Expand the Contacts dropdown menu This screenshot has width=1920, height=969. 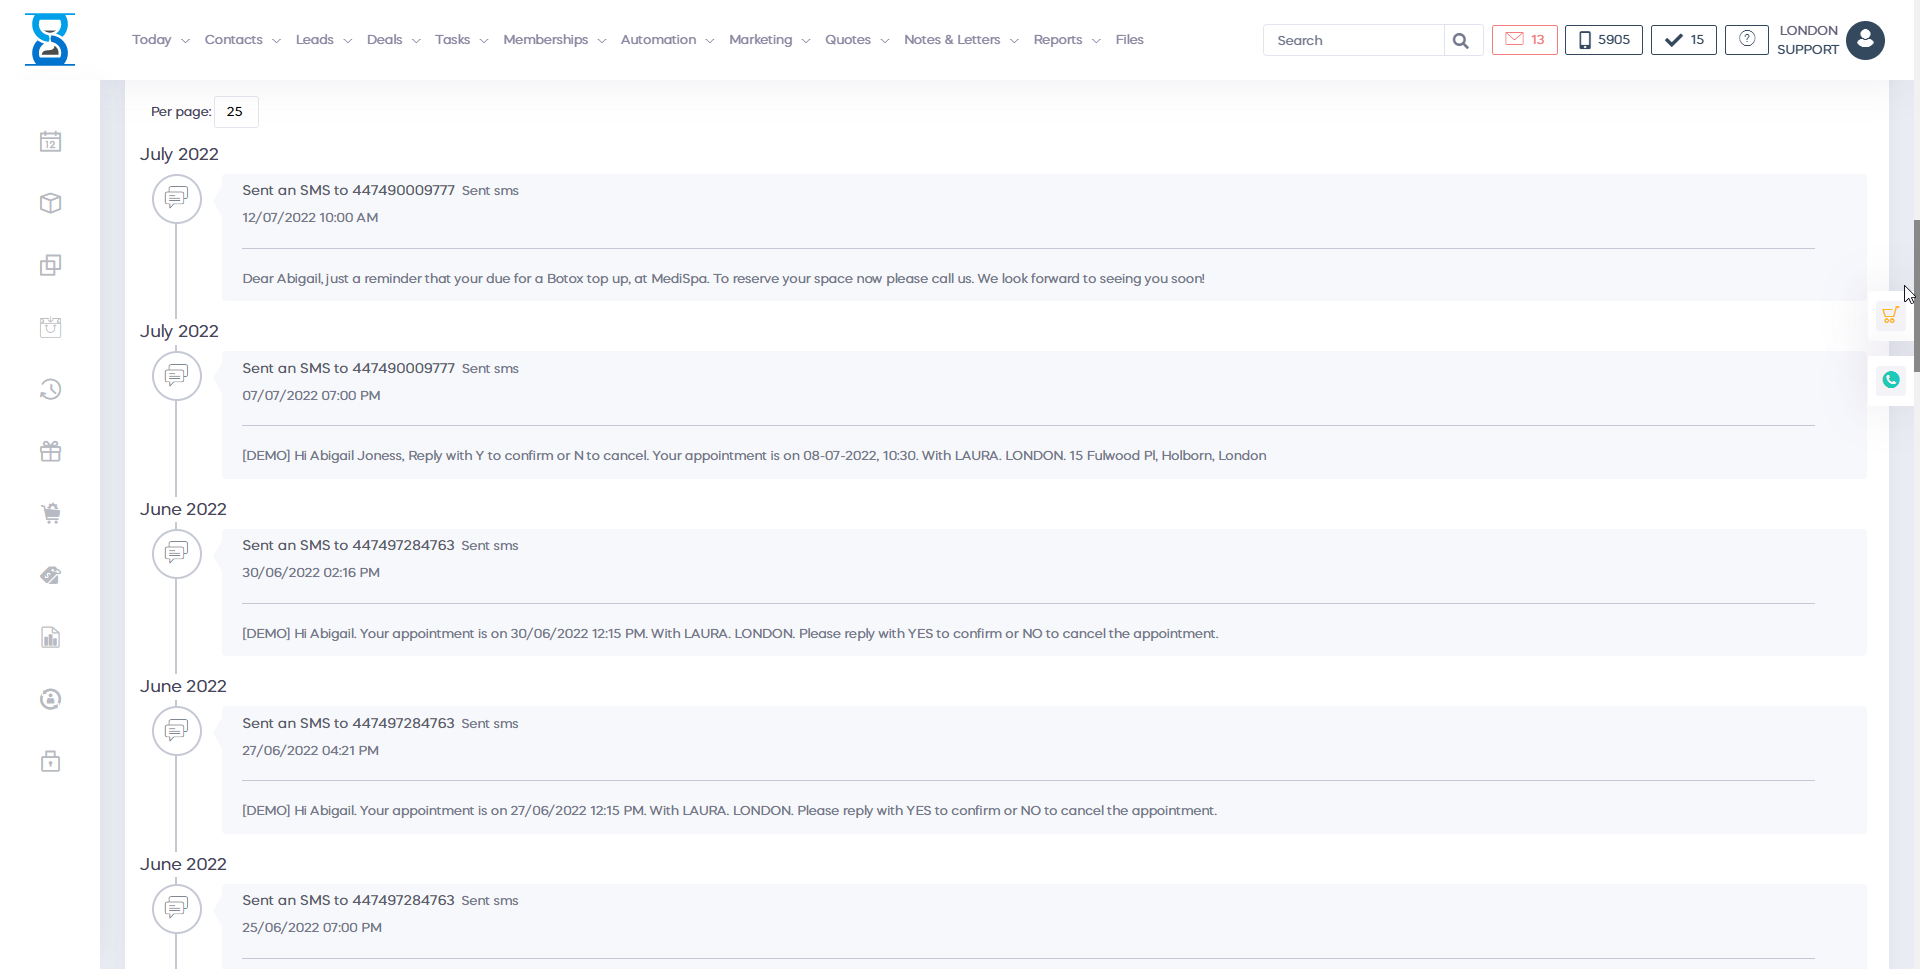(242, 40)
